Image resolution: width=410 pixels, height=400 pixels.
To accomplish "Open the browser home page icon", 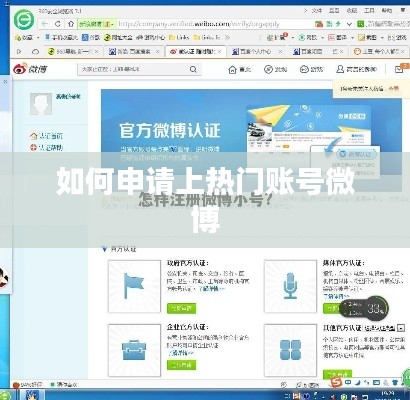I will coord(71,24).
